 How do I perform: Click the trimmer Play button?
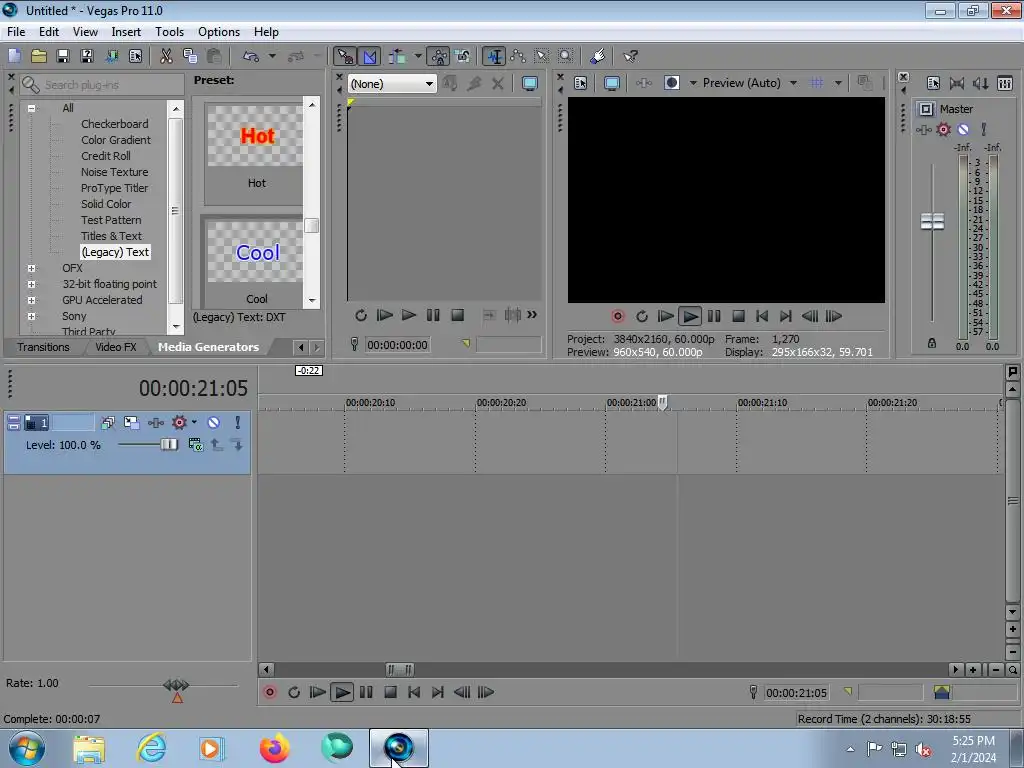click(409, 315)
